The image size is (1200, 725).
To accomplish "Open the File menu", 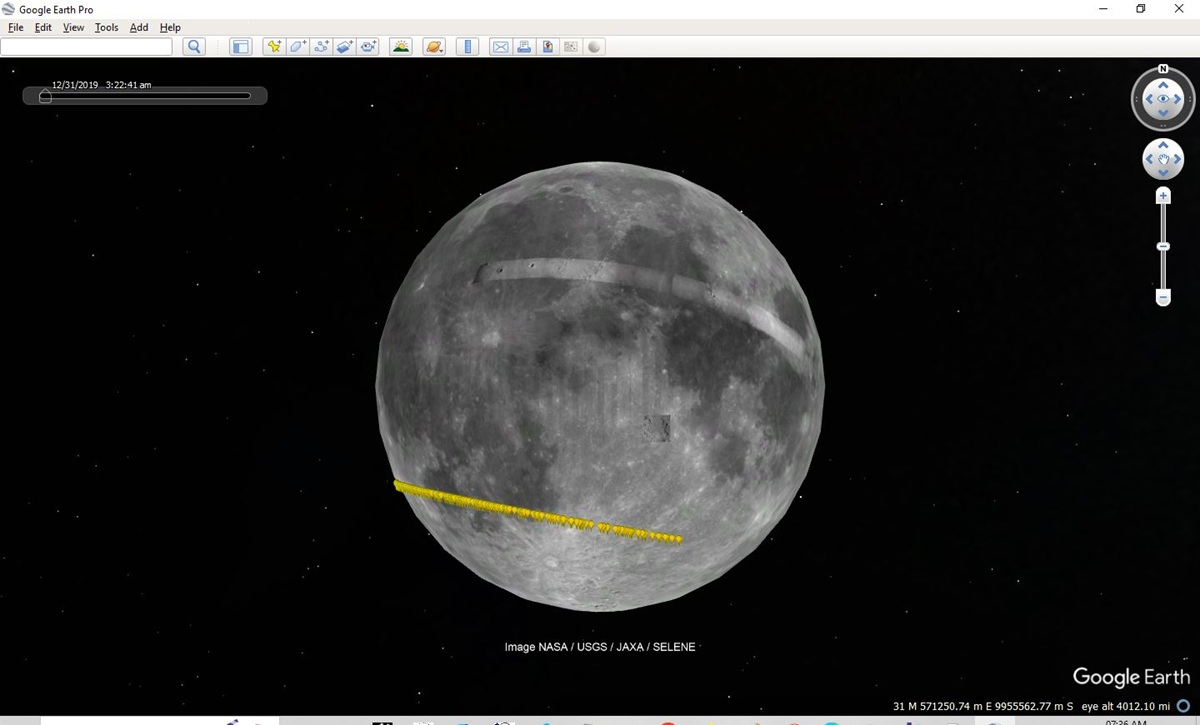I will pos(15,27).
